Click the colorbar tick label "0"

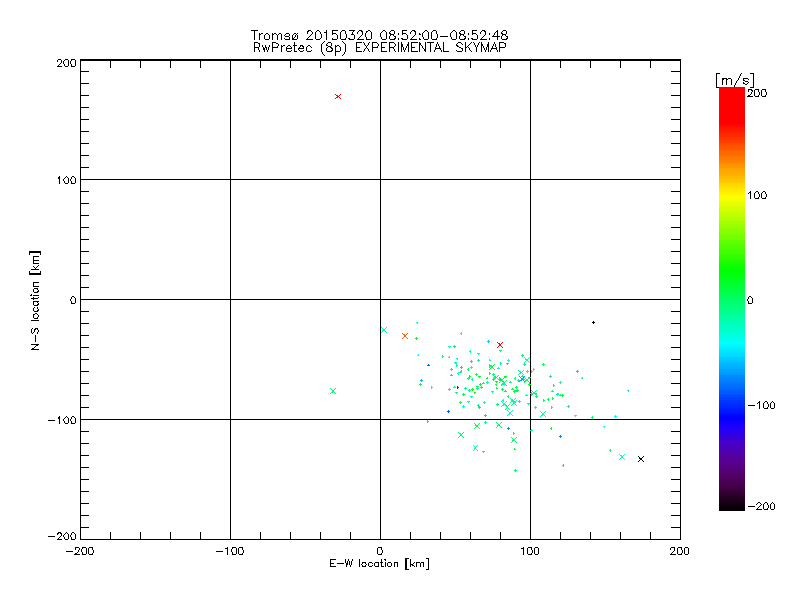(x=750, y=300)
